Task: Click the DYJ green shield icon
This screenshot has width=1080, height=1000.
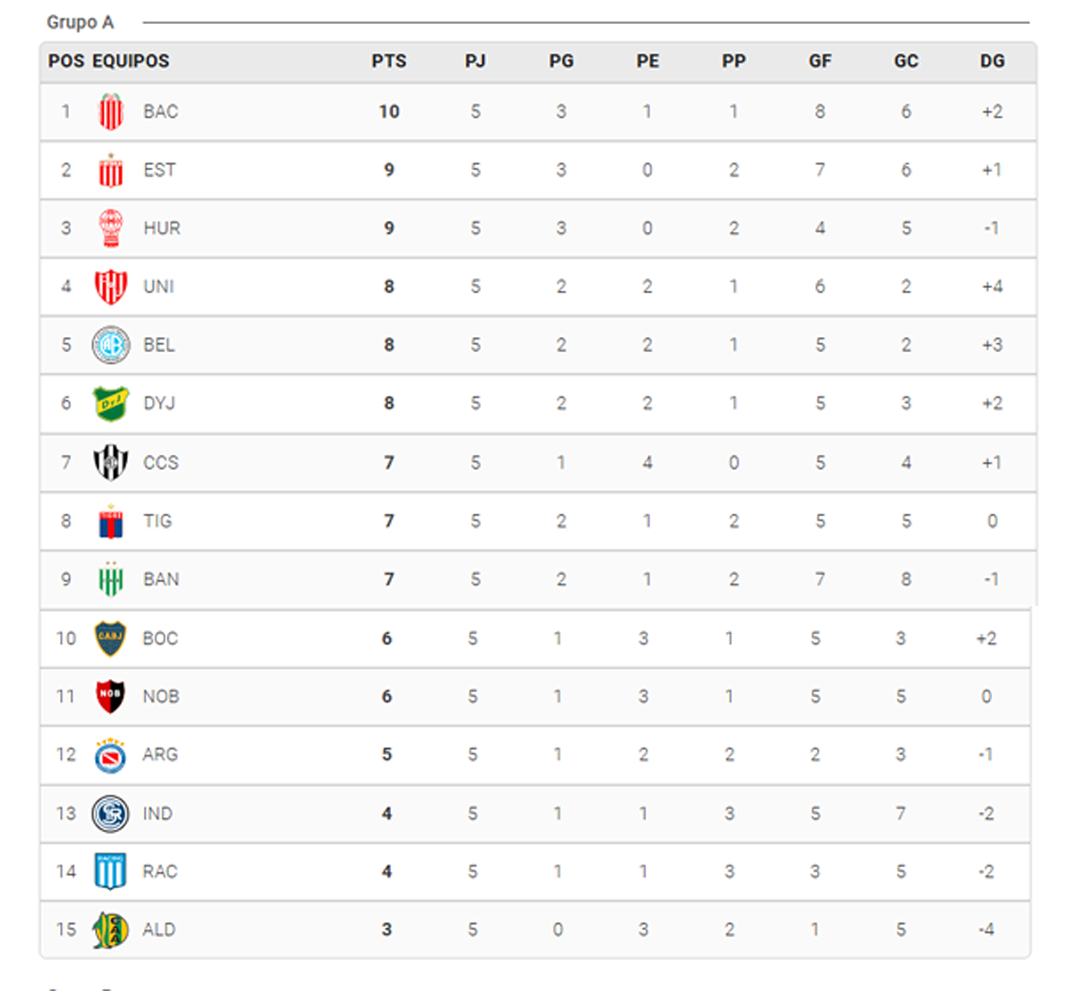Action: point(110,403)
